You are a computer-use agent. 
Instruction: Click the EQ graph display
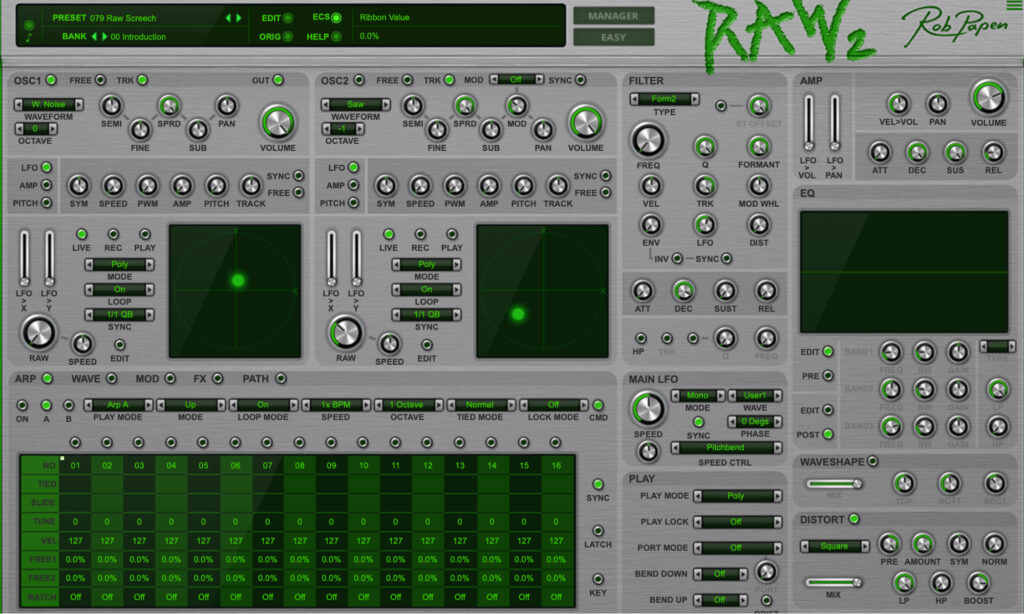click(x=904, y=272)
